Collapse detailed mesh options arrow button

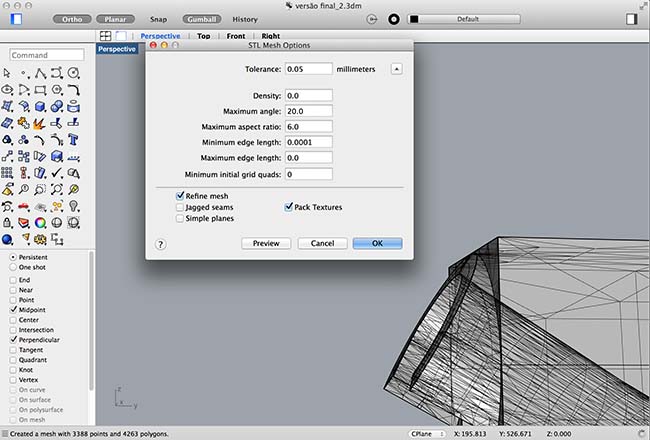396,69
